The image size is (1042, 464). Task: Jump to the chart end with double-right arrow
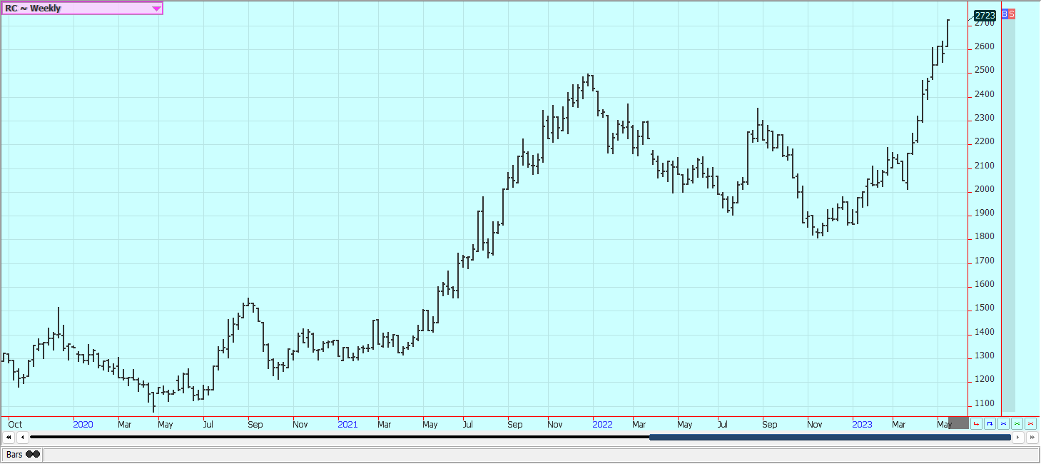[x=1032, y=437]
